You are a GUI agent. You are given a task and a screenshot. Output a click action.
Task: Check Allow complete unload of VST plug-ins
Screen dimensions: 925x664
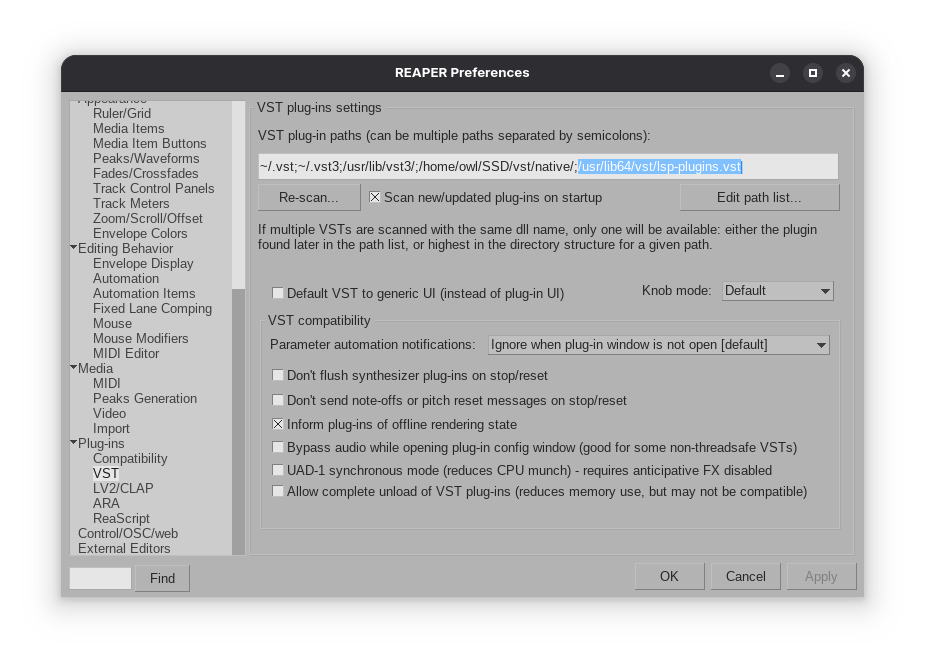click(x=277, y=491)
